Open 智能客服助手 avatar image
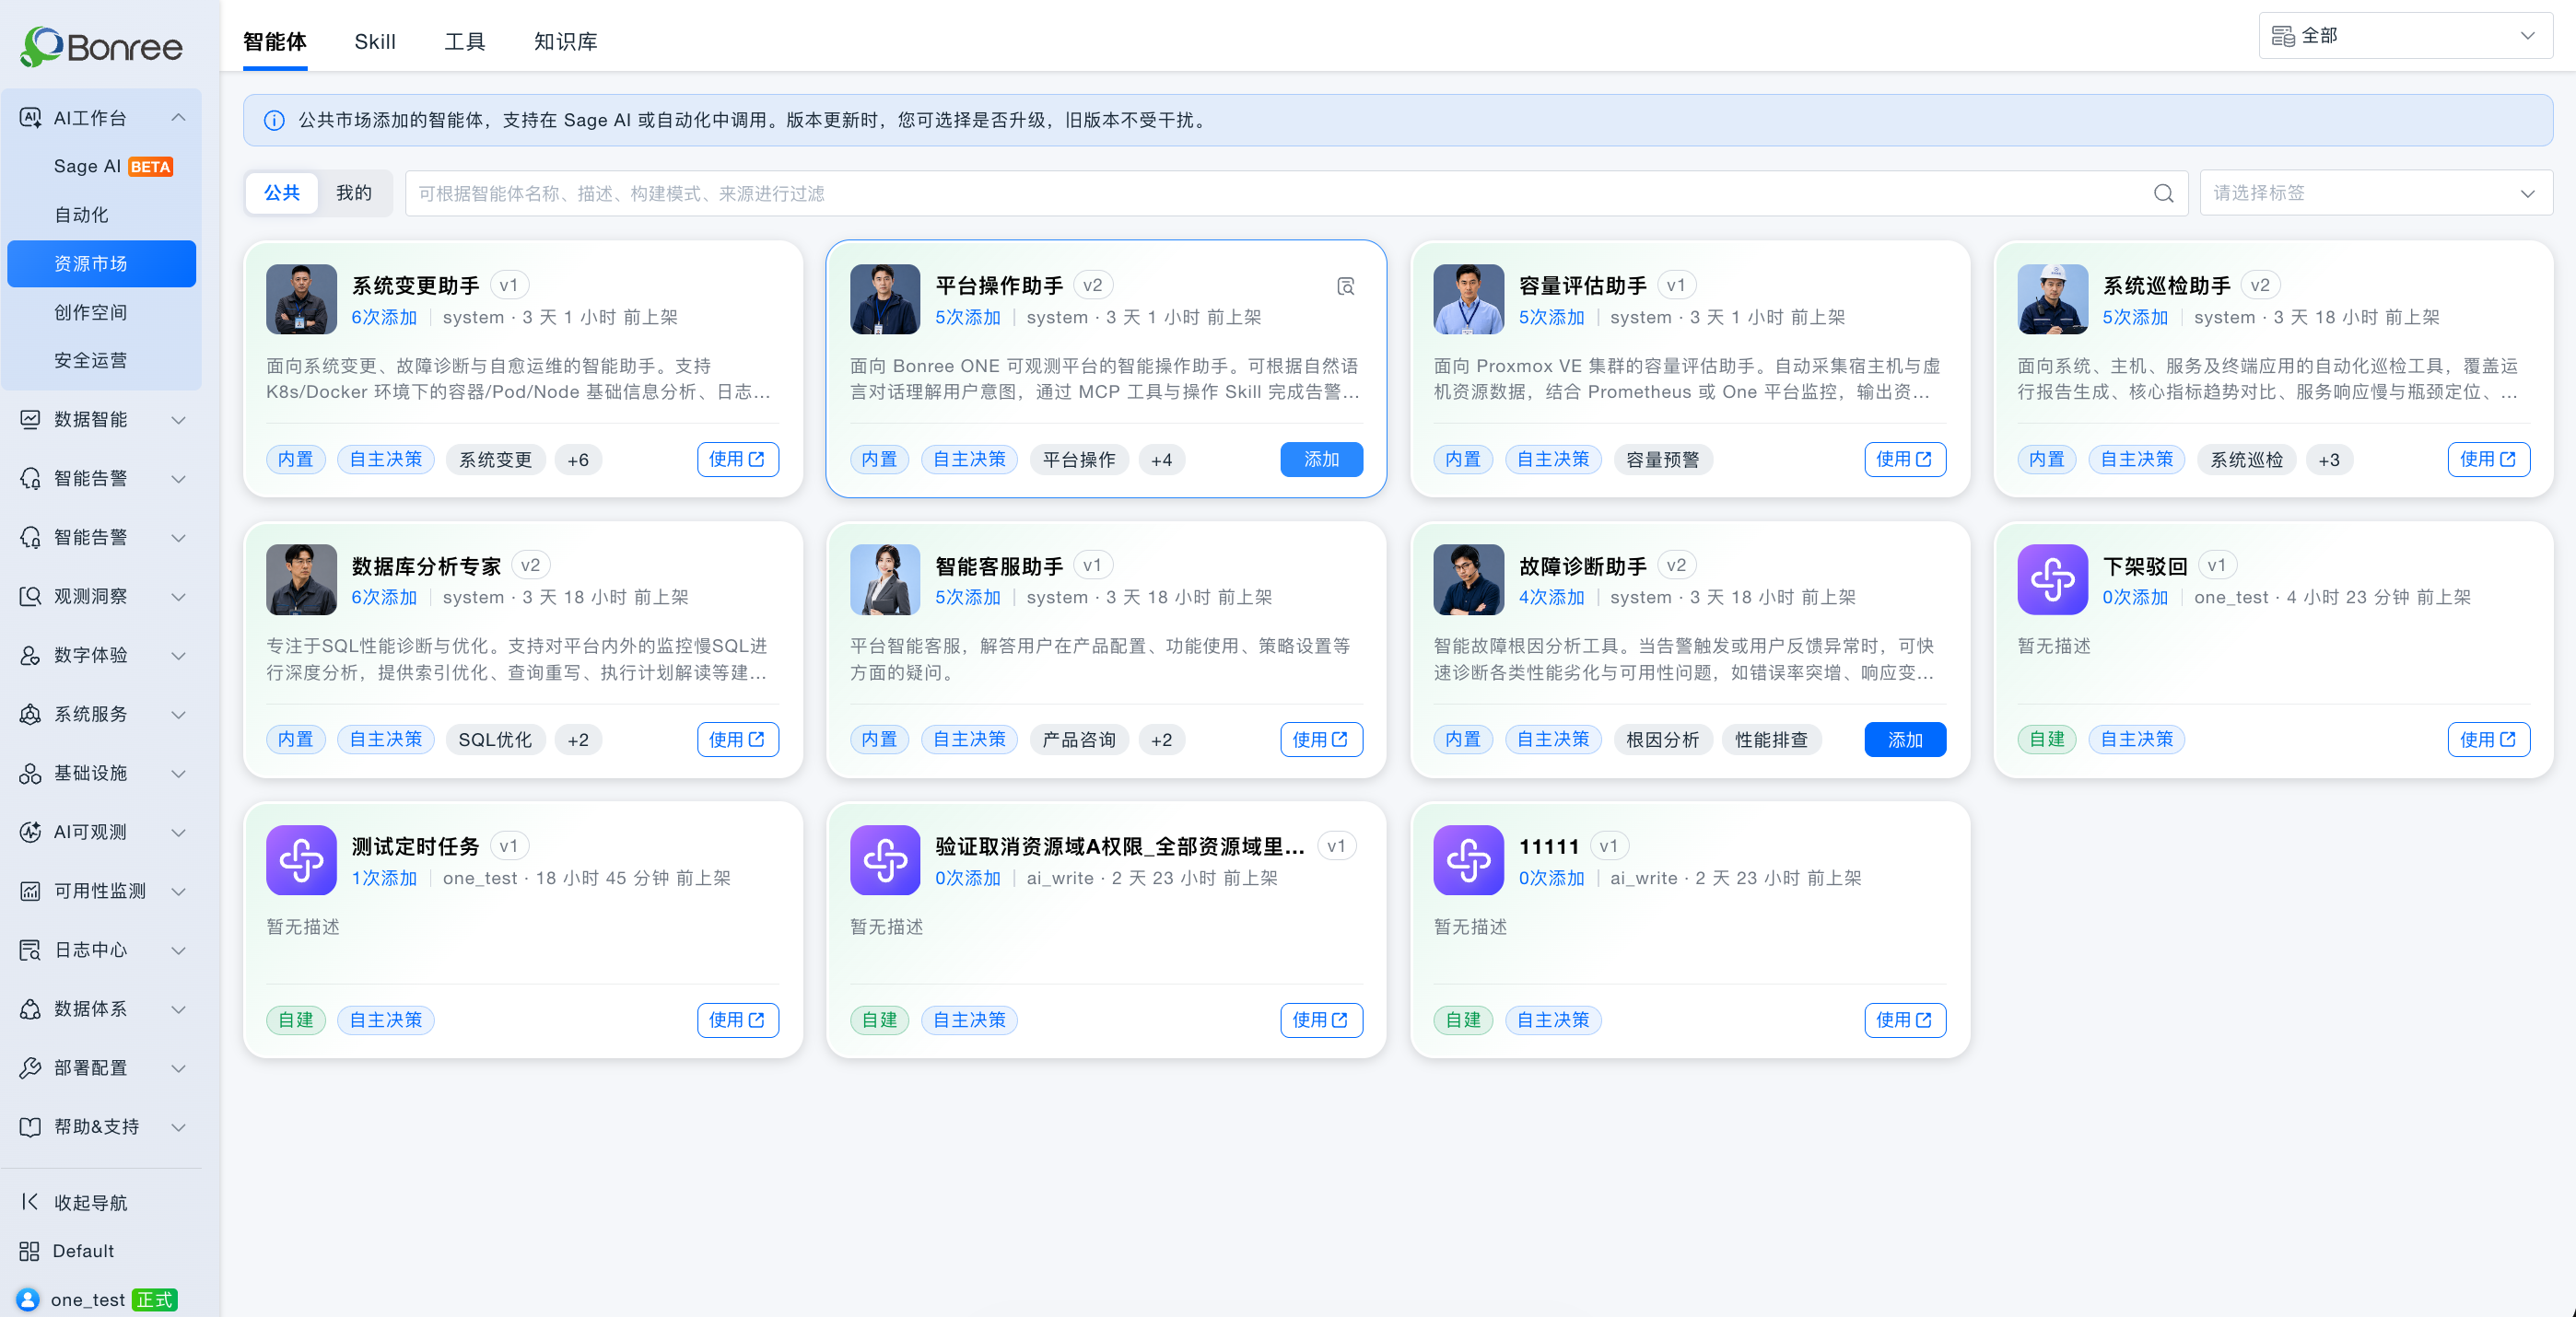The image size is (2576, 1317). pyautogui.click(x=885, y=579)
